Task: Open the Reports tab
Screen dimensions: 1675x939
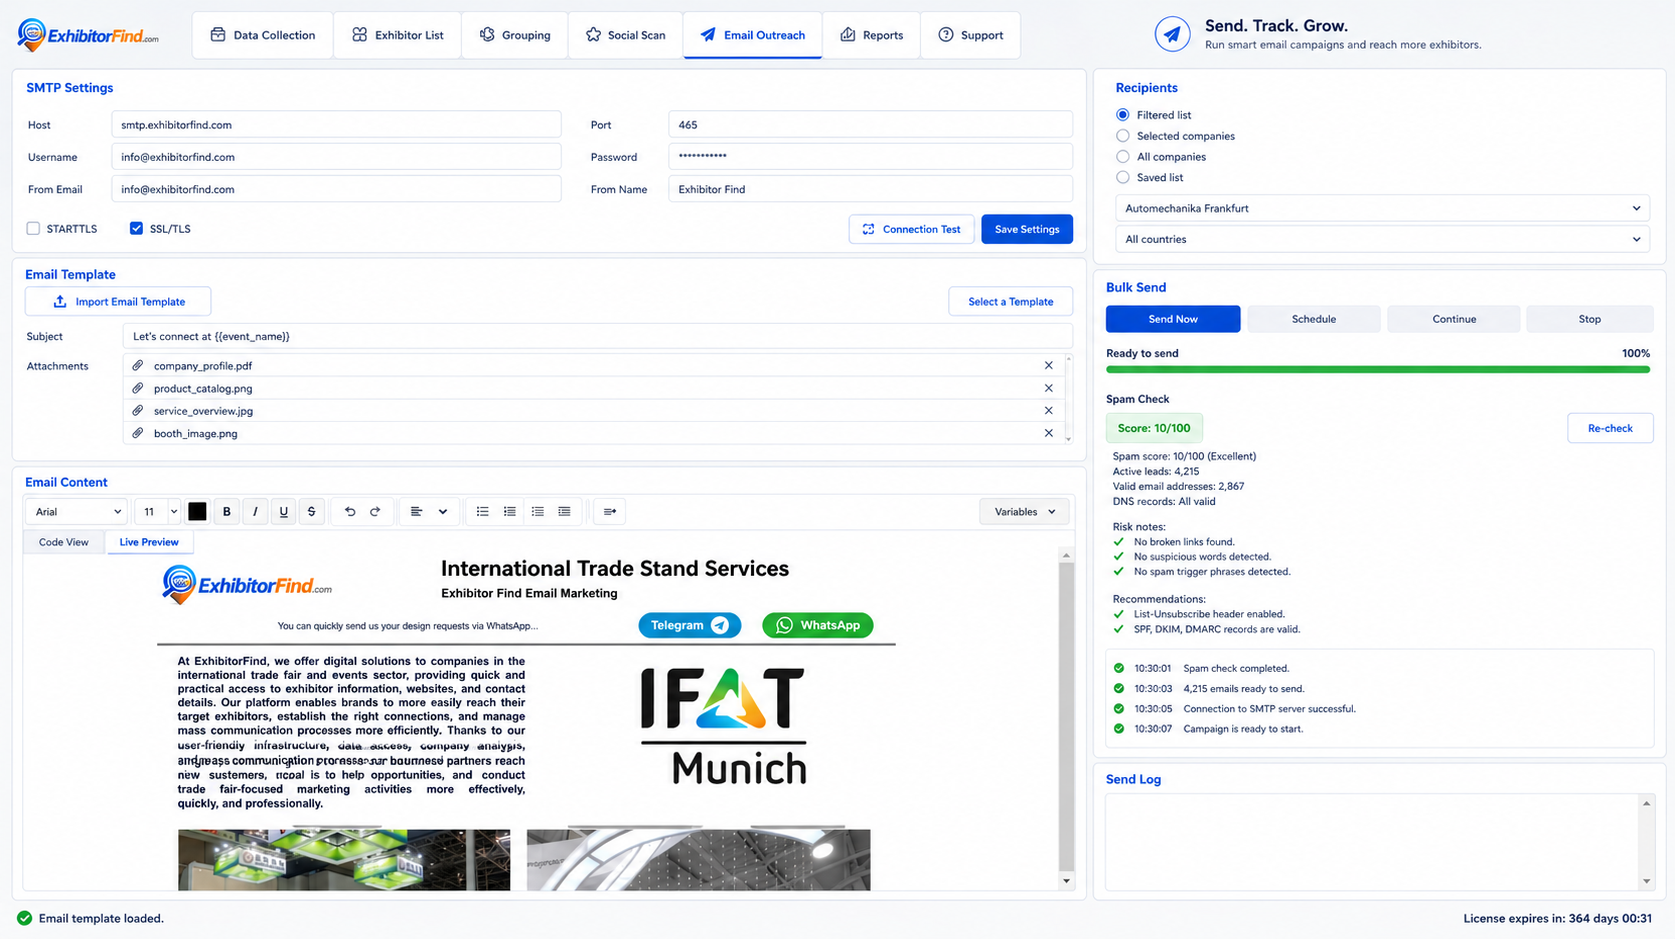Action: [x=871, y=35]
